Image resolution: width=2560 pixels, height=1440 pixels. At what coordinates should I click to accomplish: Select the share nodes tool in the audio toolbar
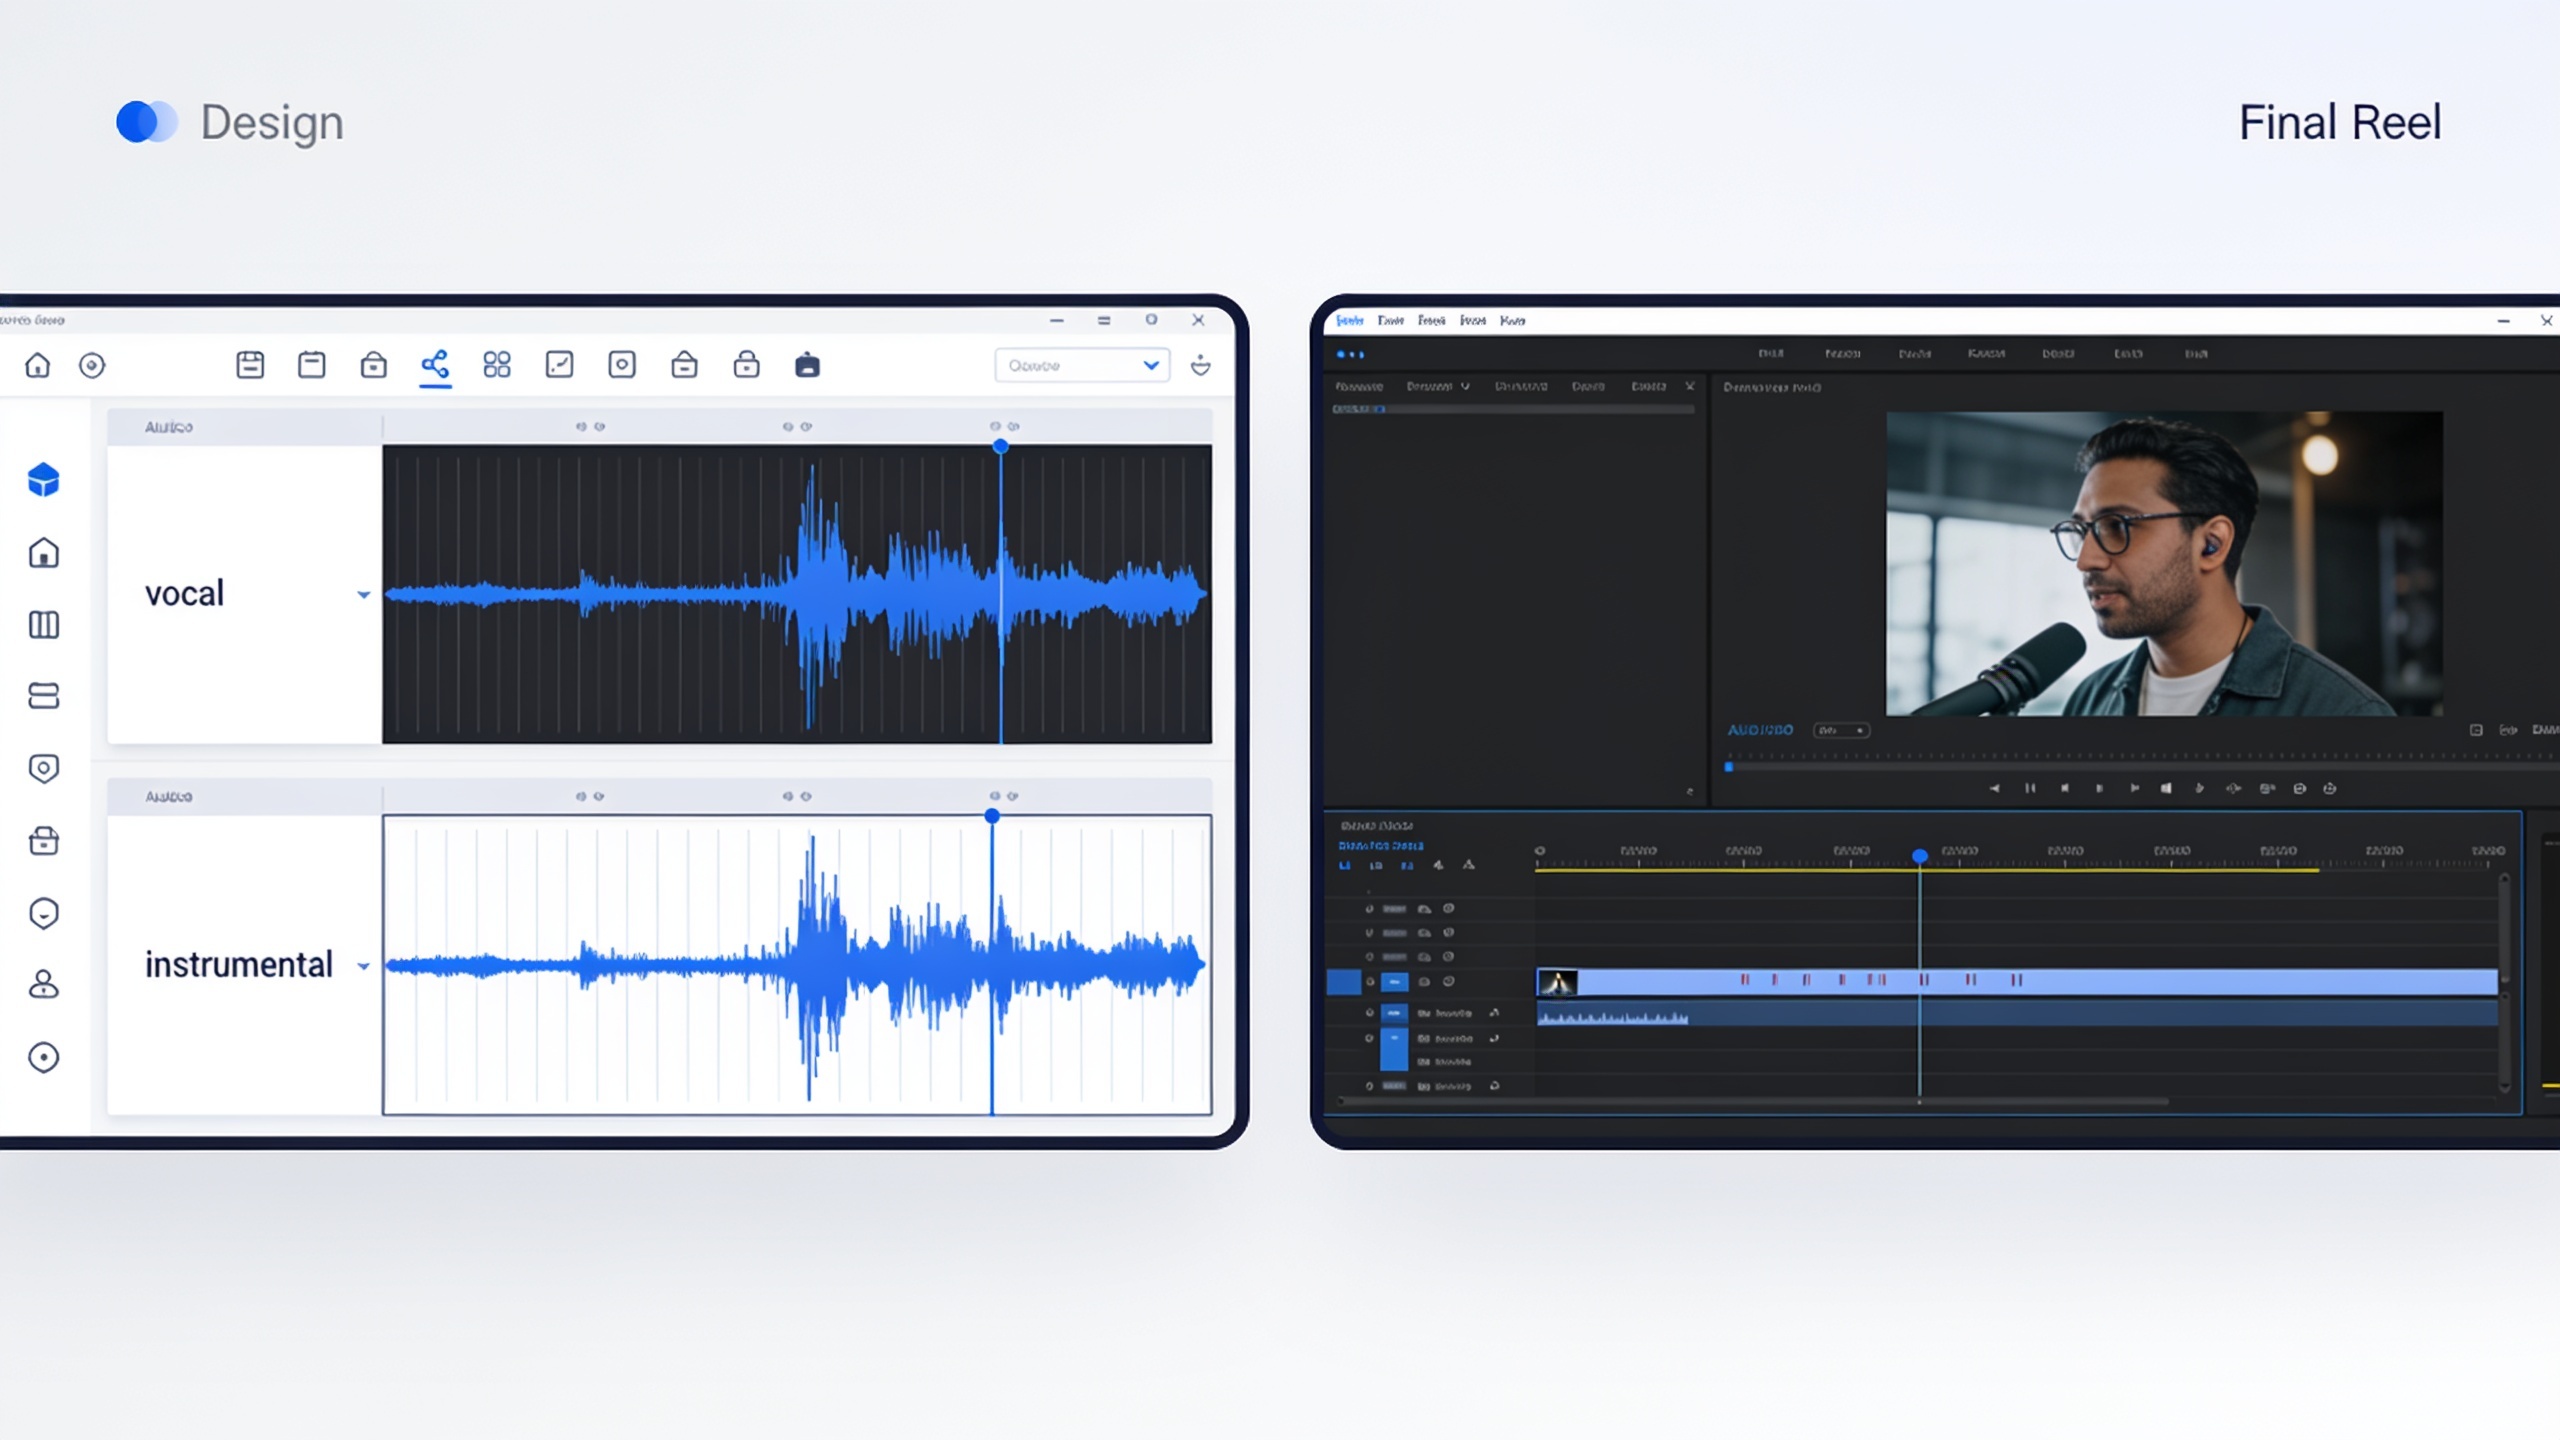(435, 364)
